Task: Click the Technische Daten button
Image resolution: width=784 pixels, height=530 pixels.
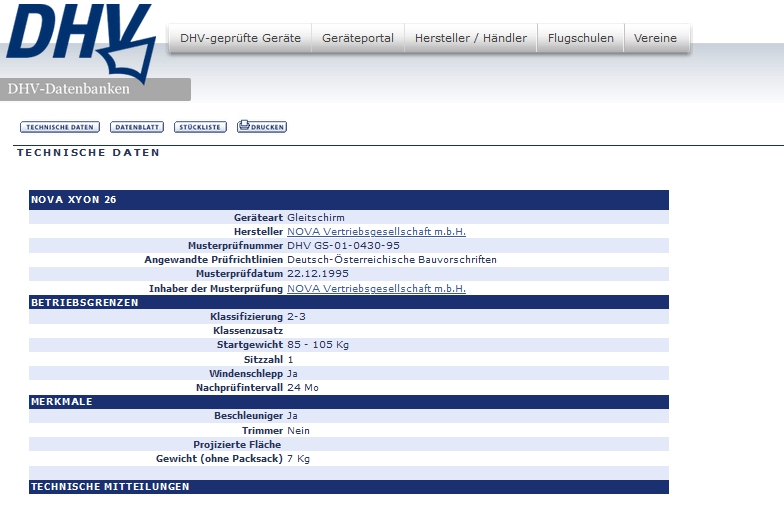Action: pyautogui.click(x=60, y=127)
